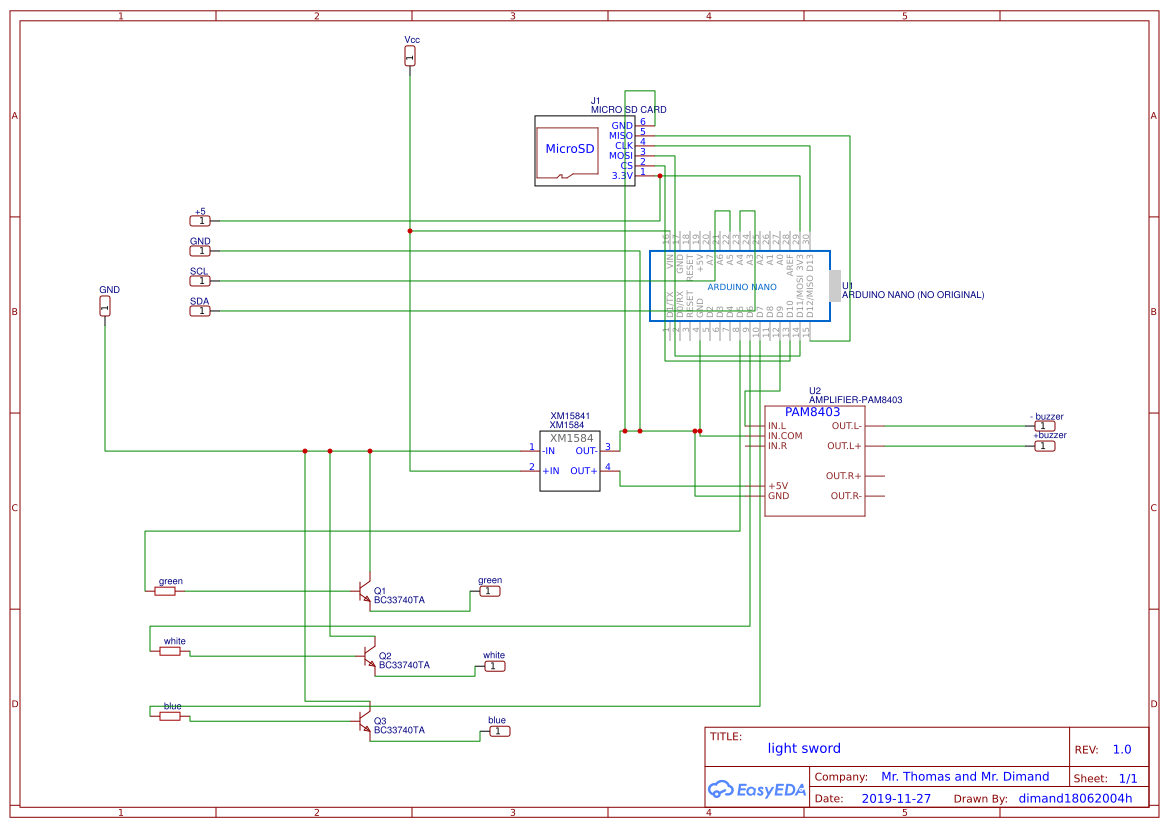
Task: Click the "OUT+" pin label on XM1584
Action: pos(584,471)
